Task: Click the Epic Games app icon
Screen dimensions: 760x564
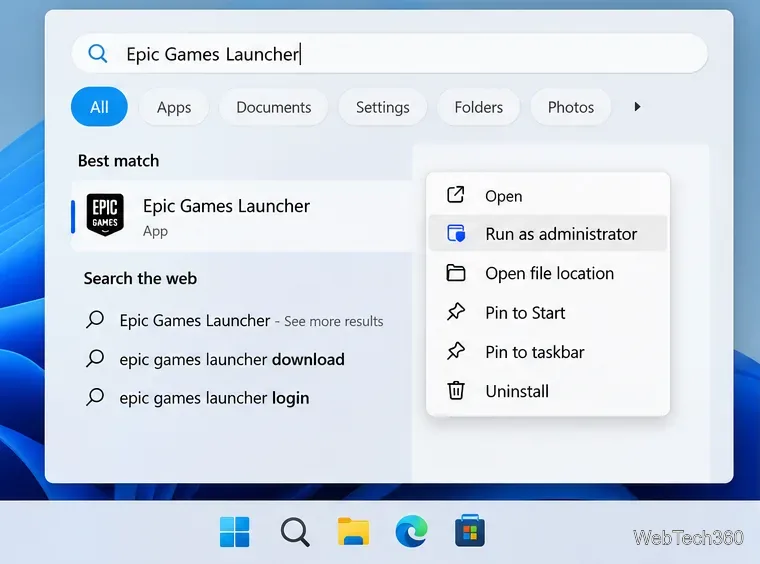Action: (x=105, y=215)
